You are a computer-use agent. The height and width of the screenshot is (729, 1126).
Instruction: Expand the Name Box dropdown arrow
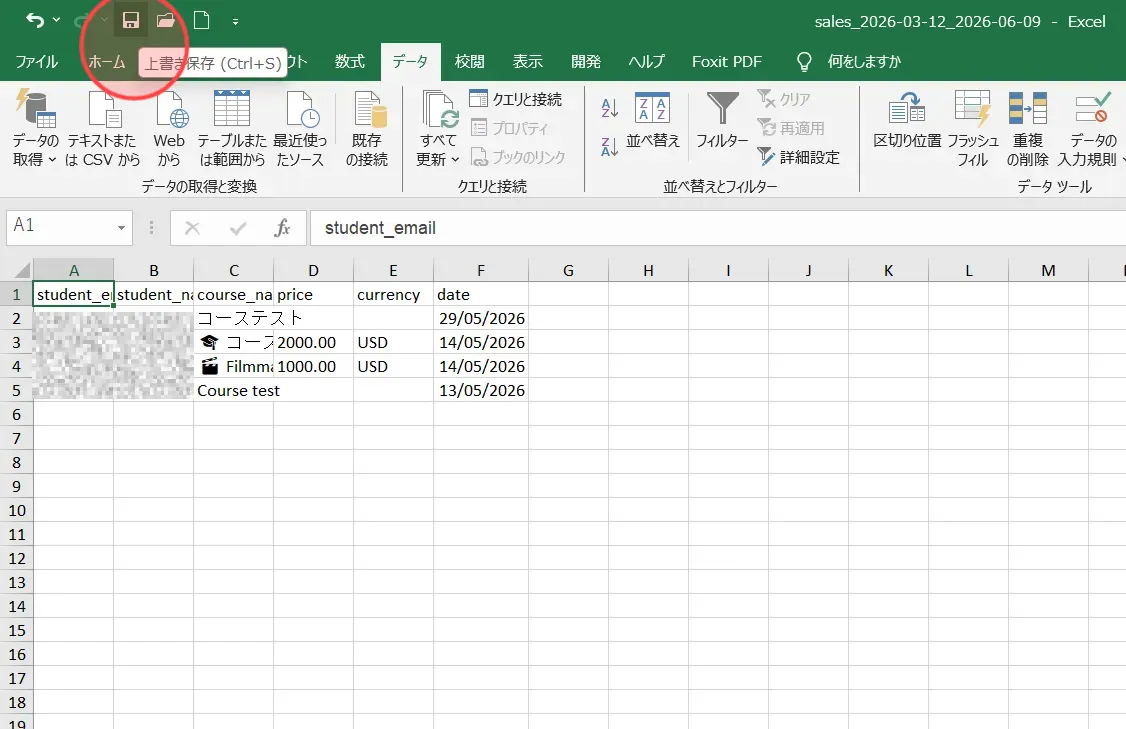(x=121, y=228)
